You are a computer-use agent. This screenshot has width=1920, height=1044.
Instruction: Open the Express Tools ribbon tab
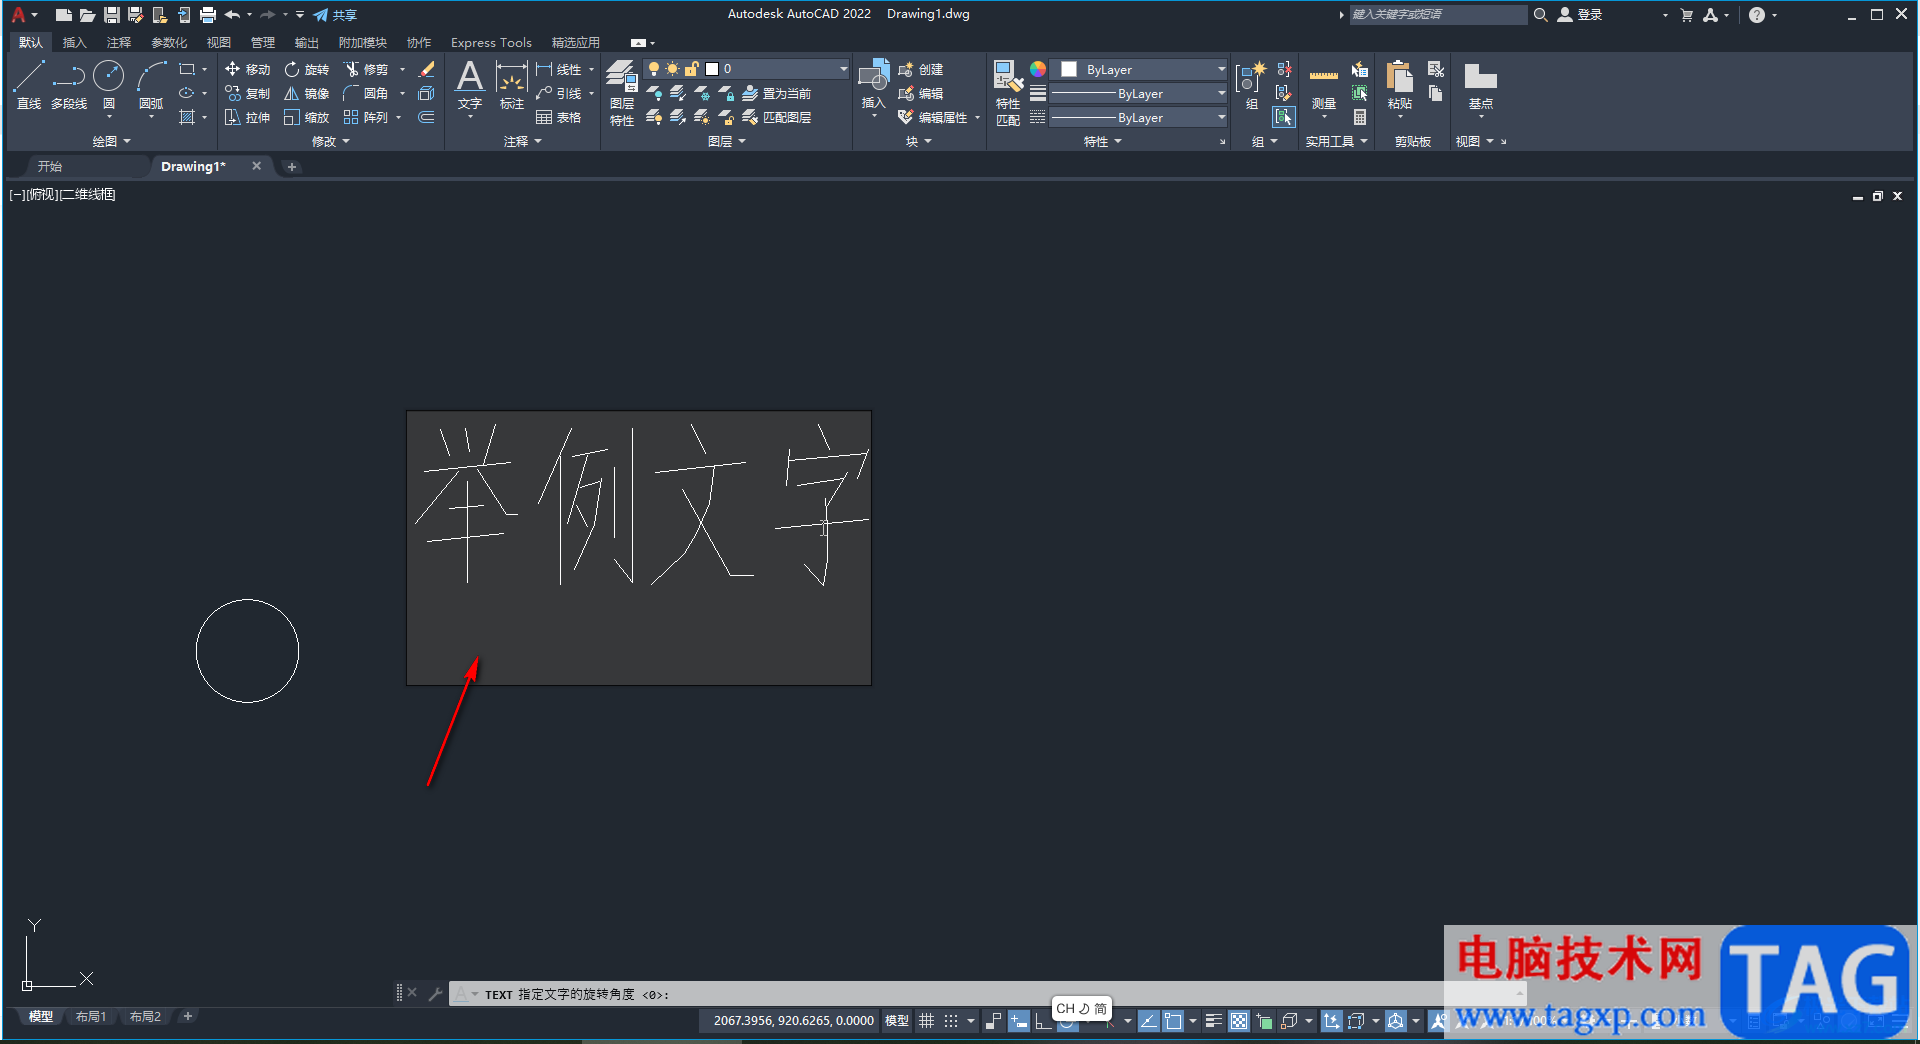491,42
